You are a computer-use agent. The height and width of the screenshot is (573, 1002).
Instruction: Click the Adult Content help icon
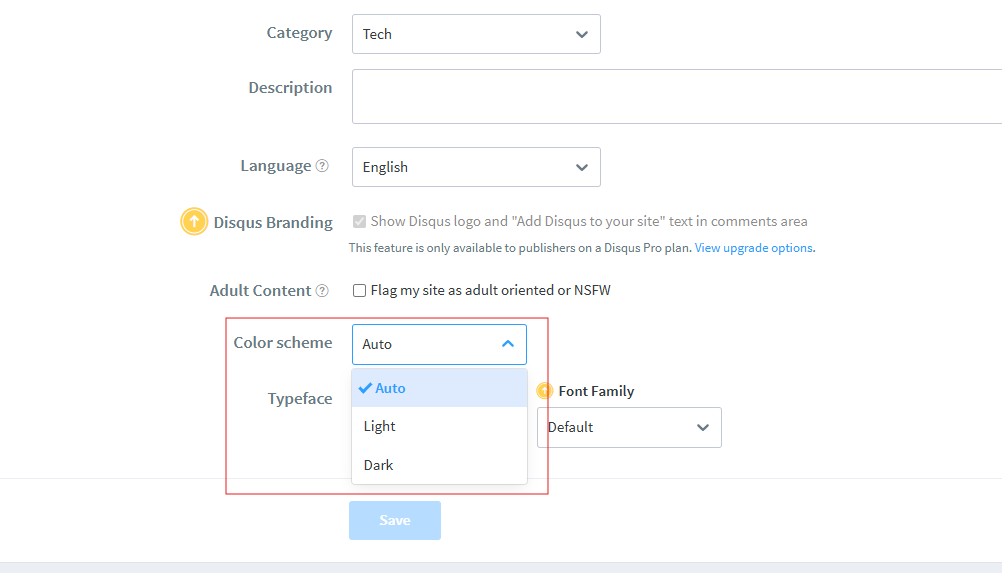click(322, 291)
